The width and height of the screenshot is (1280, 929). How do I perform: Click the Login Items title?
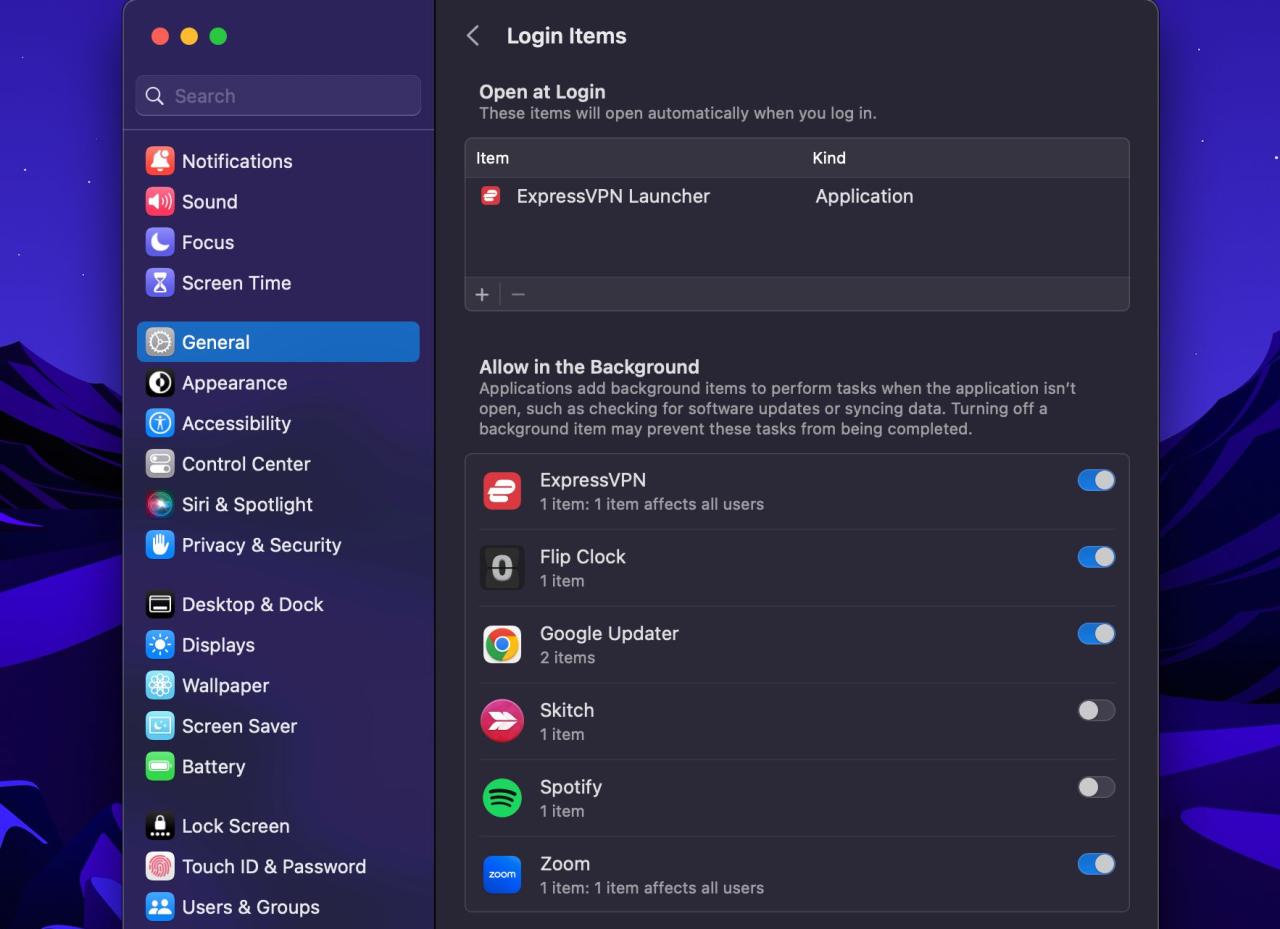[566, 36]
